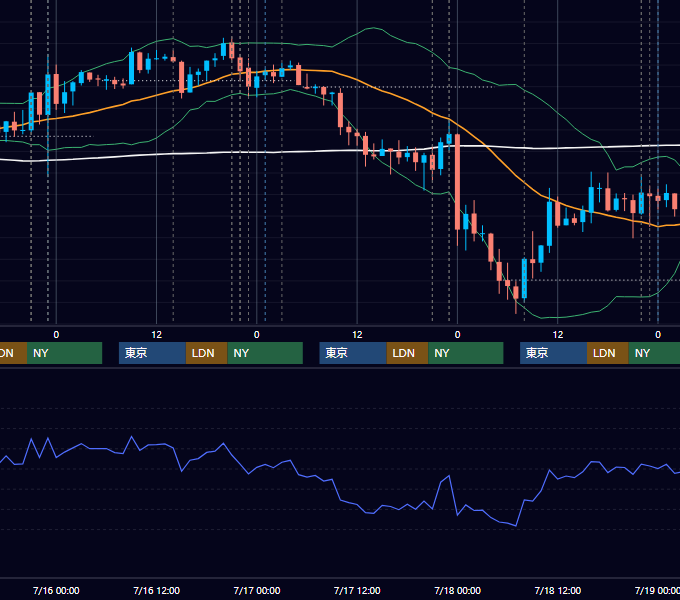Click hour label 0 above 7/17 00:00

[x=257, y=335]
